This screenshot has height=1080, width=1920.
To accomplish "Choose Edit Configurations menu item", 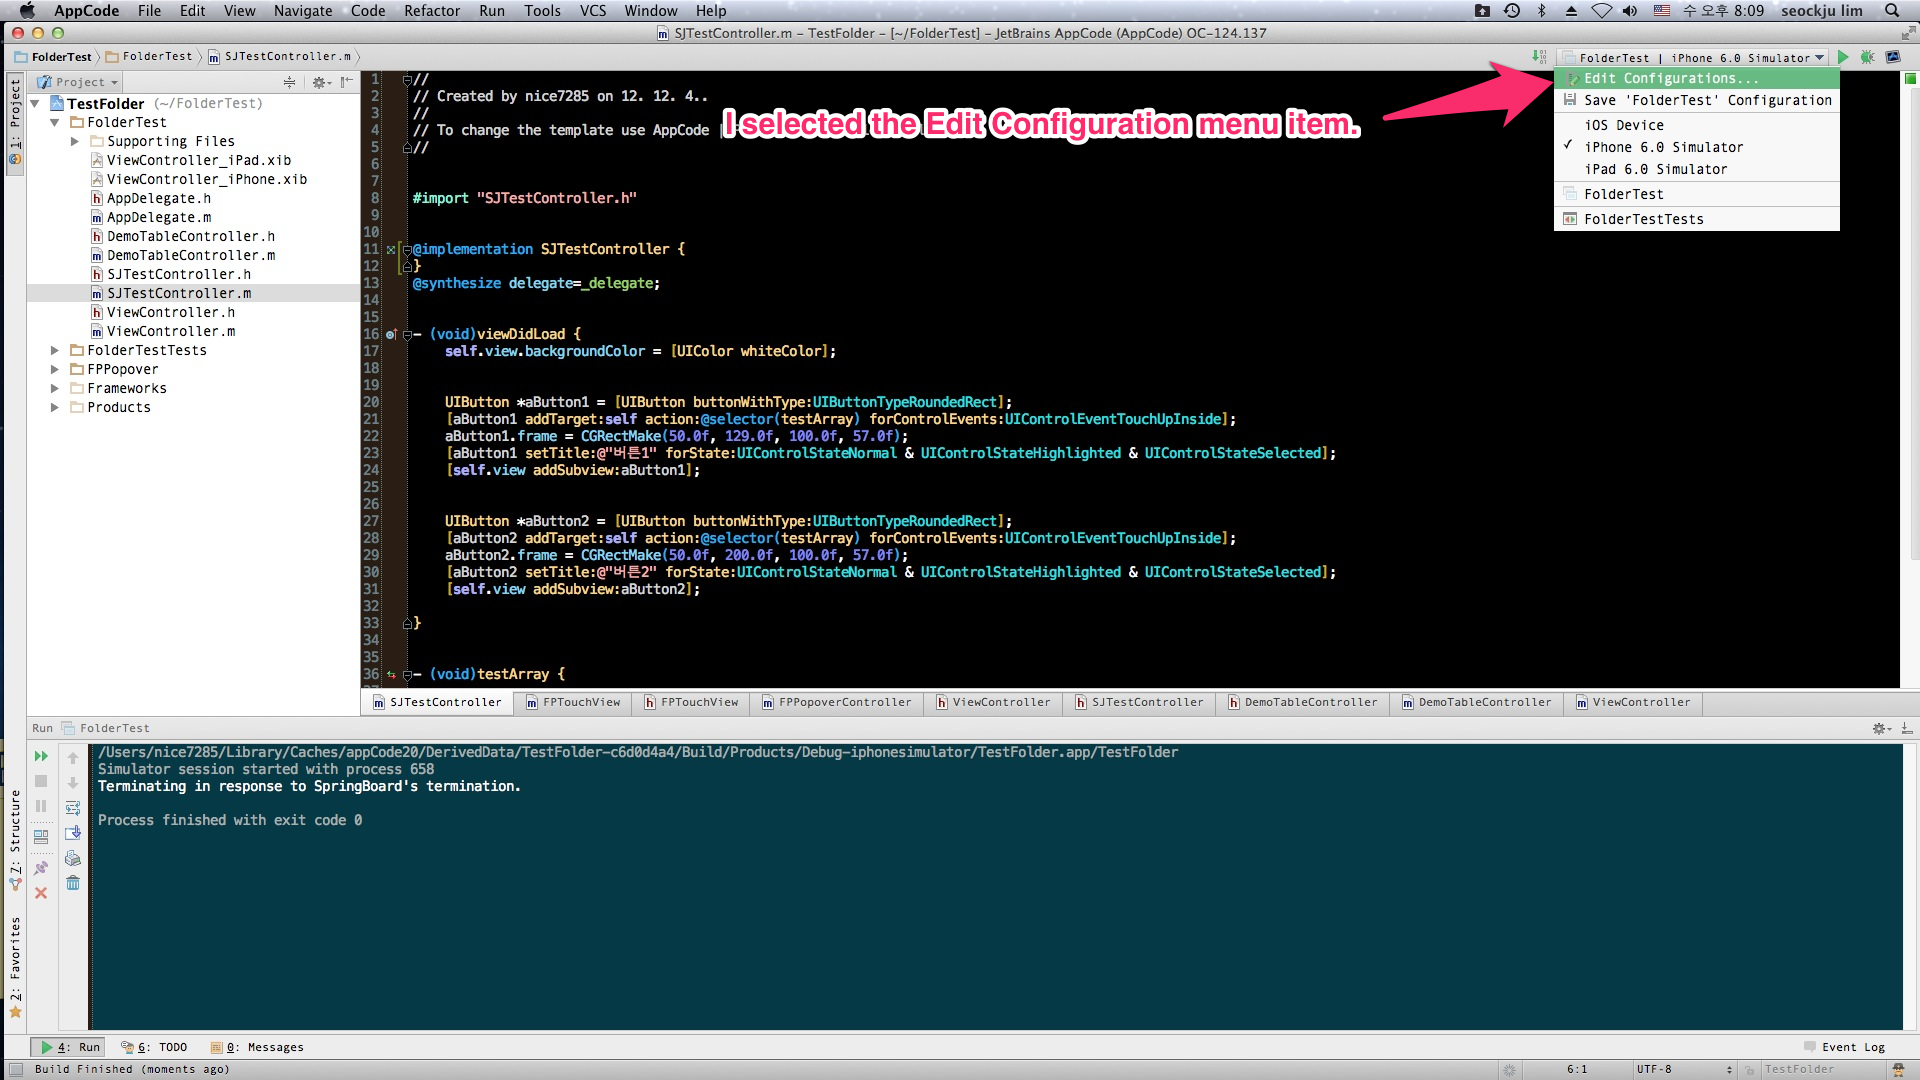I will tap(1697, 78).
